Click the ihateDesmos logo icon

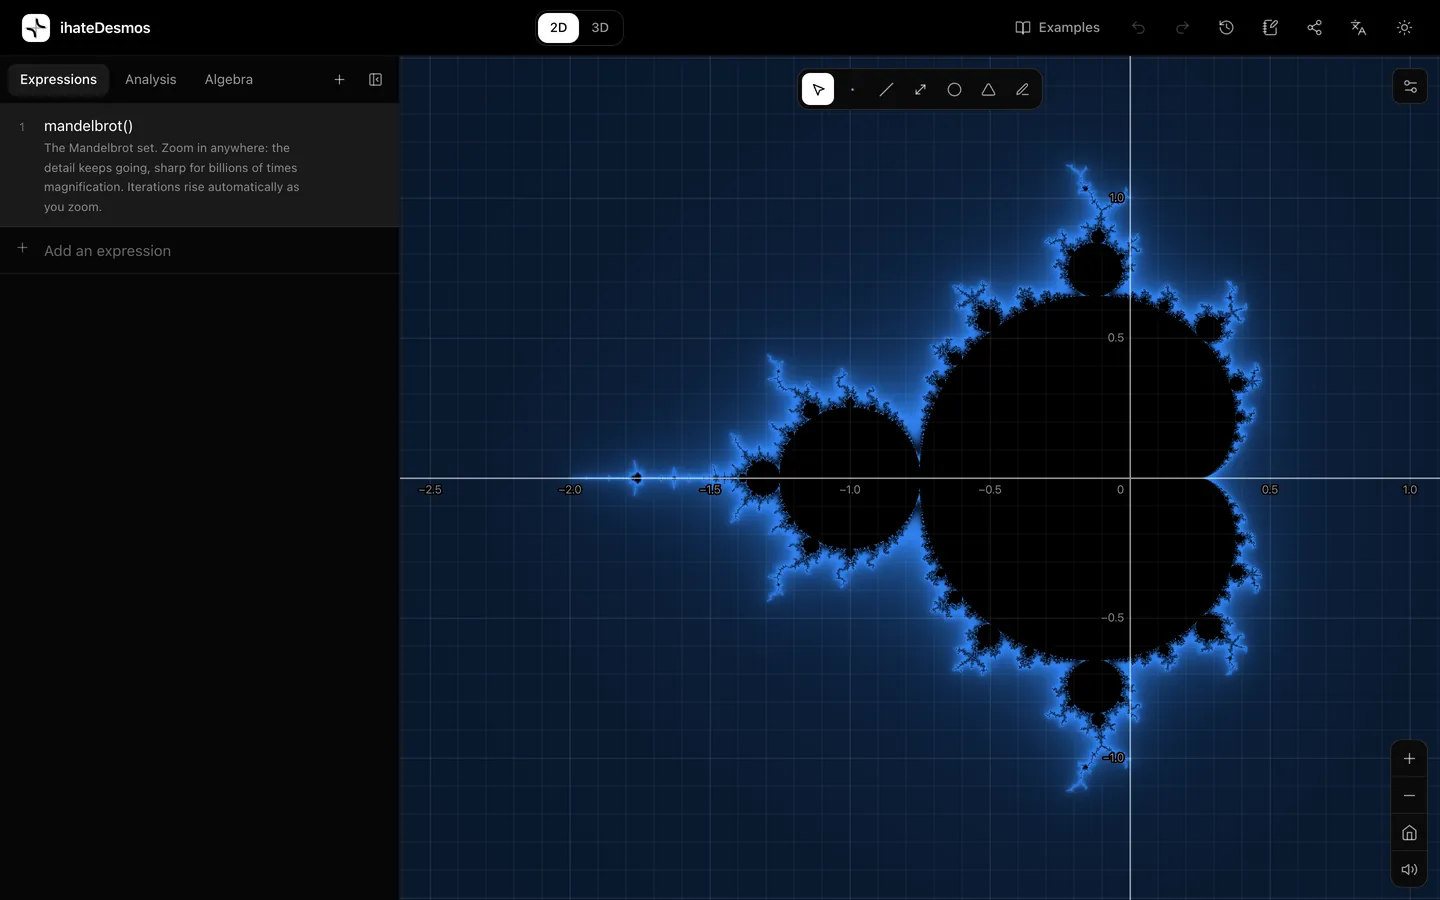tap(36, 28)
